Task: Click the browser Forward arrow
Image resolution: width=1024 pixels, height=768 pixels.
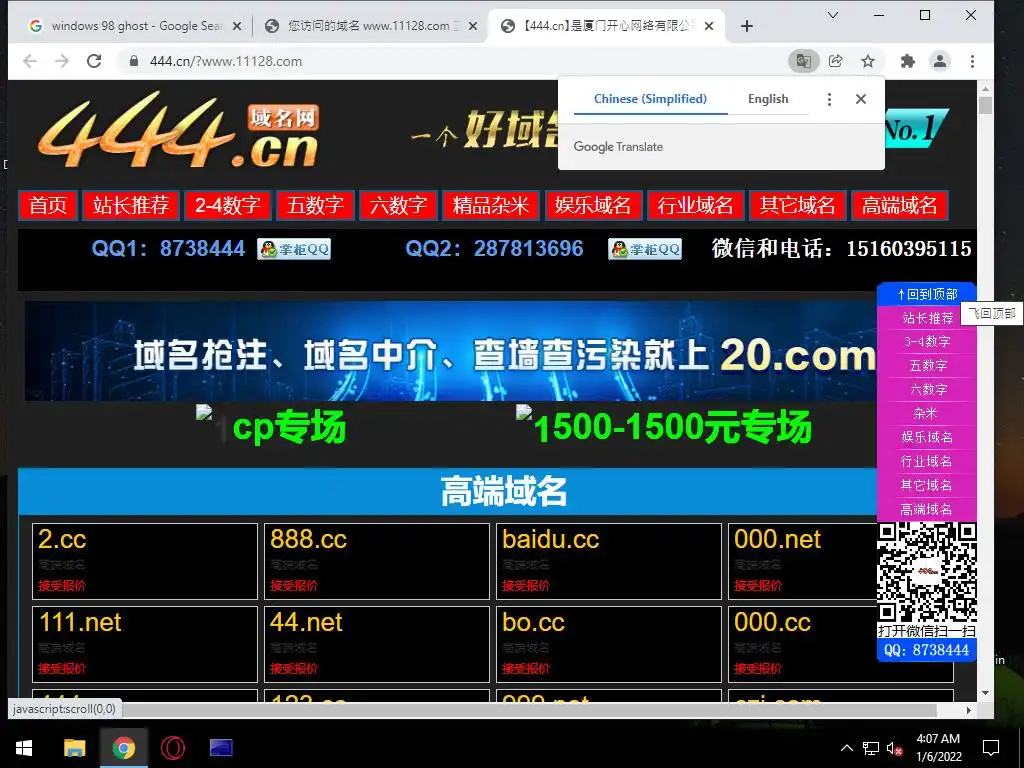Action: [62, 61]
